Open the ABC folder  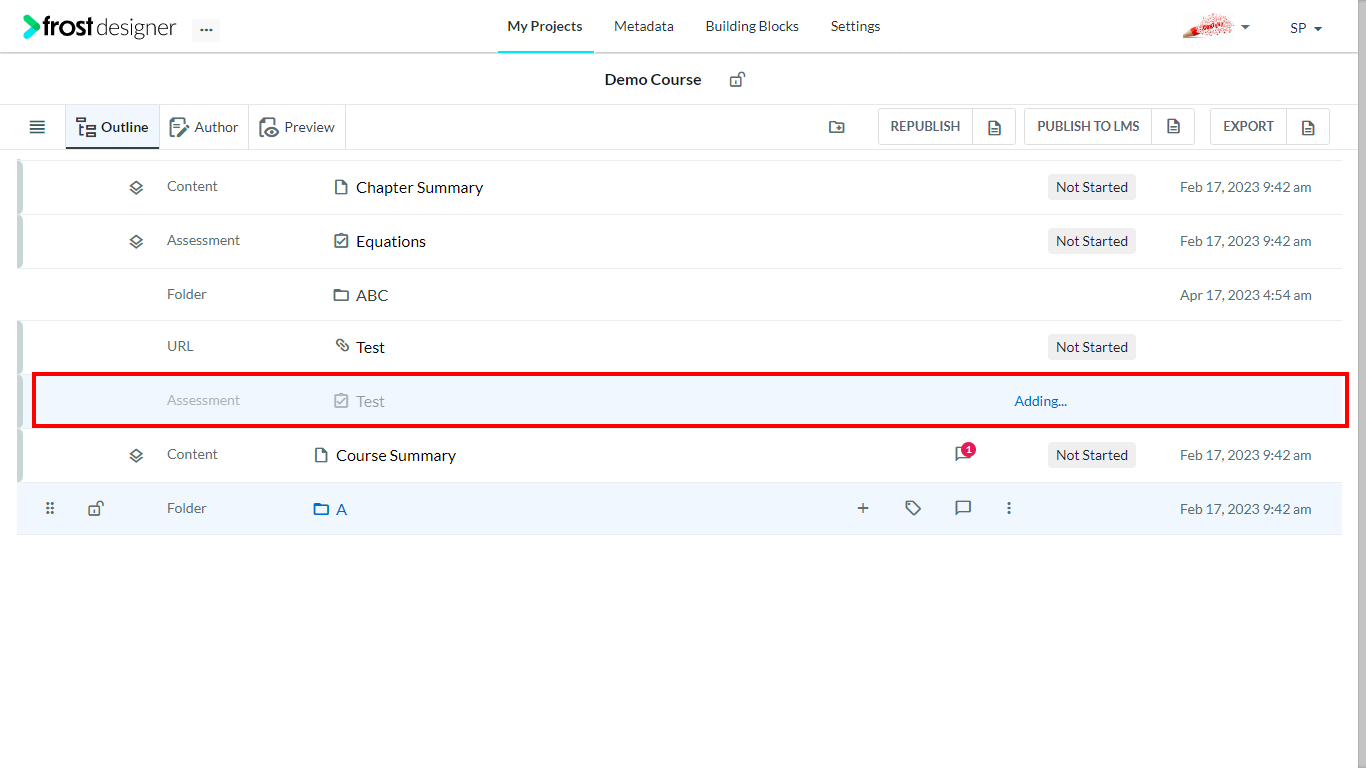(372, 296)
